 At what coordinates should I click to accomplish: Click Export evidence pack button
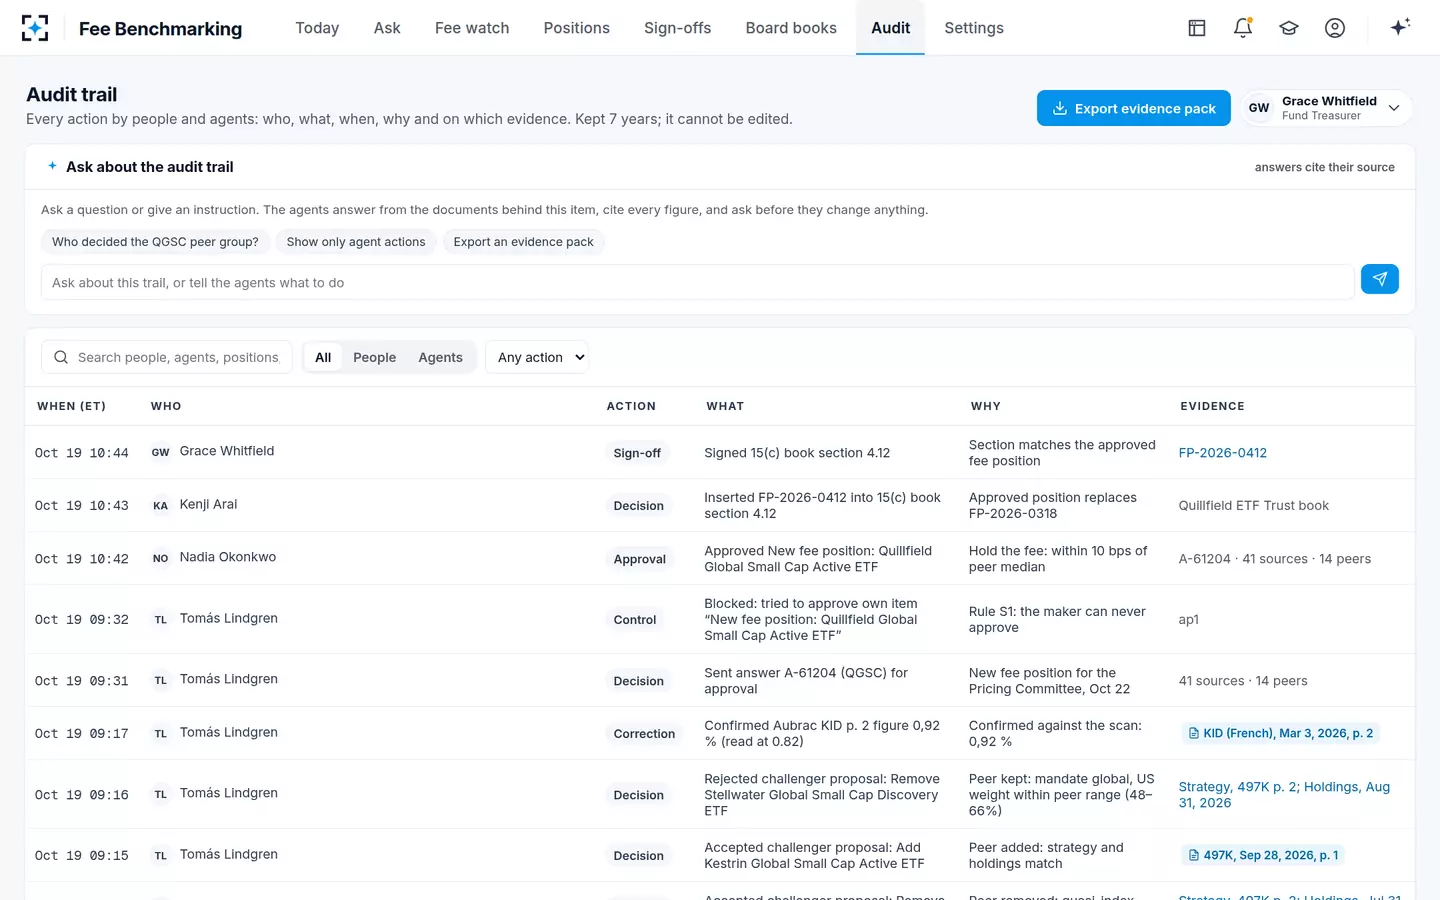[x=1133, y=108]
